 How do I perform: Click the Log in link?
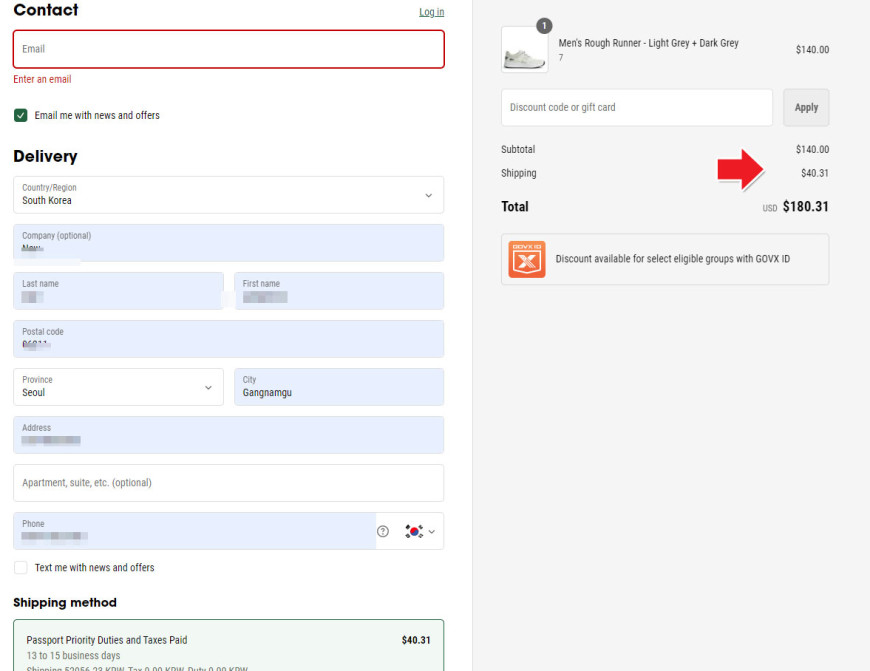click(x=431, y=12)
